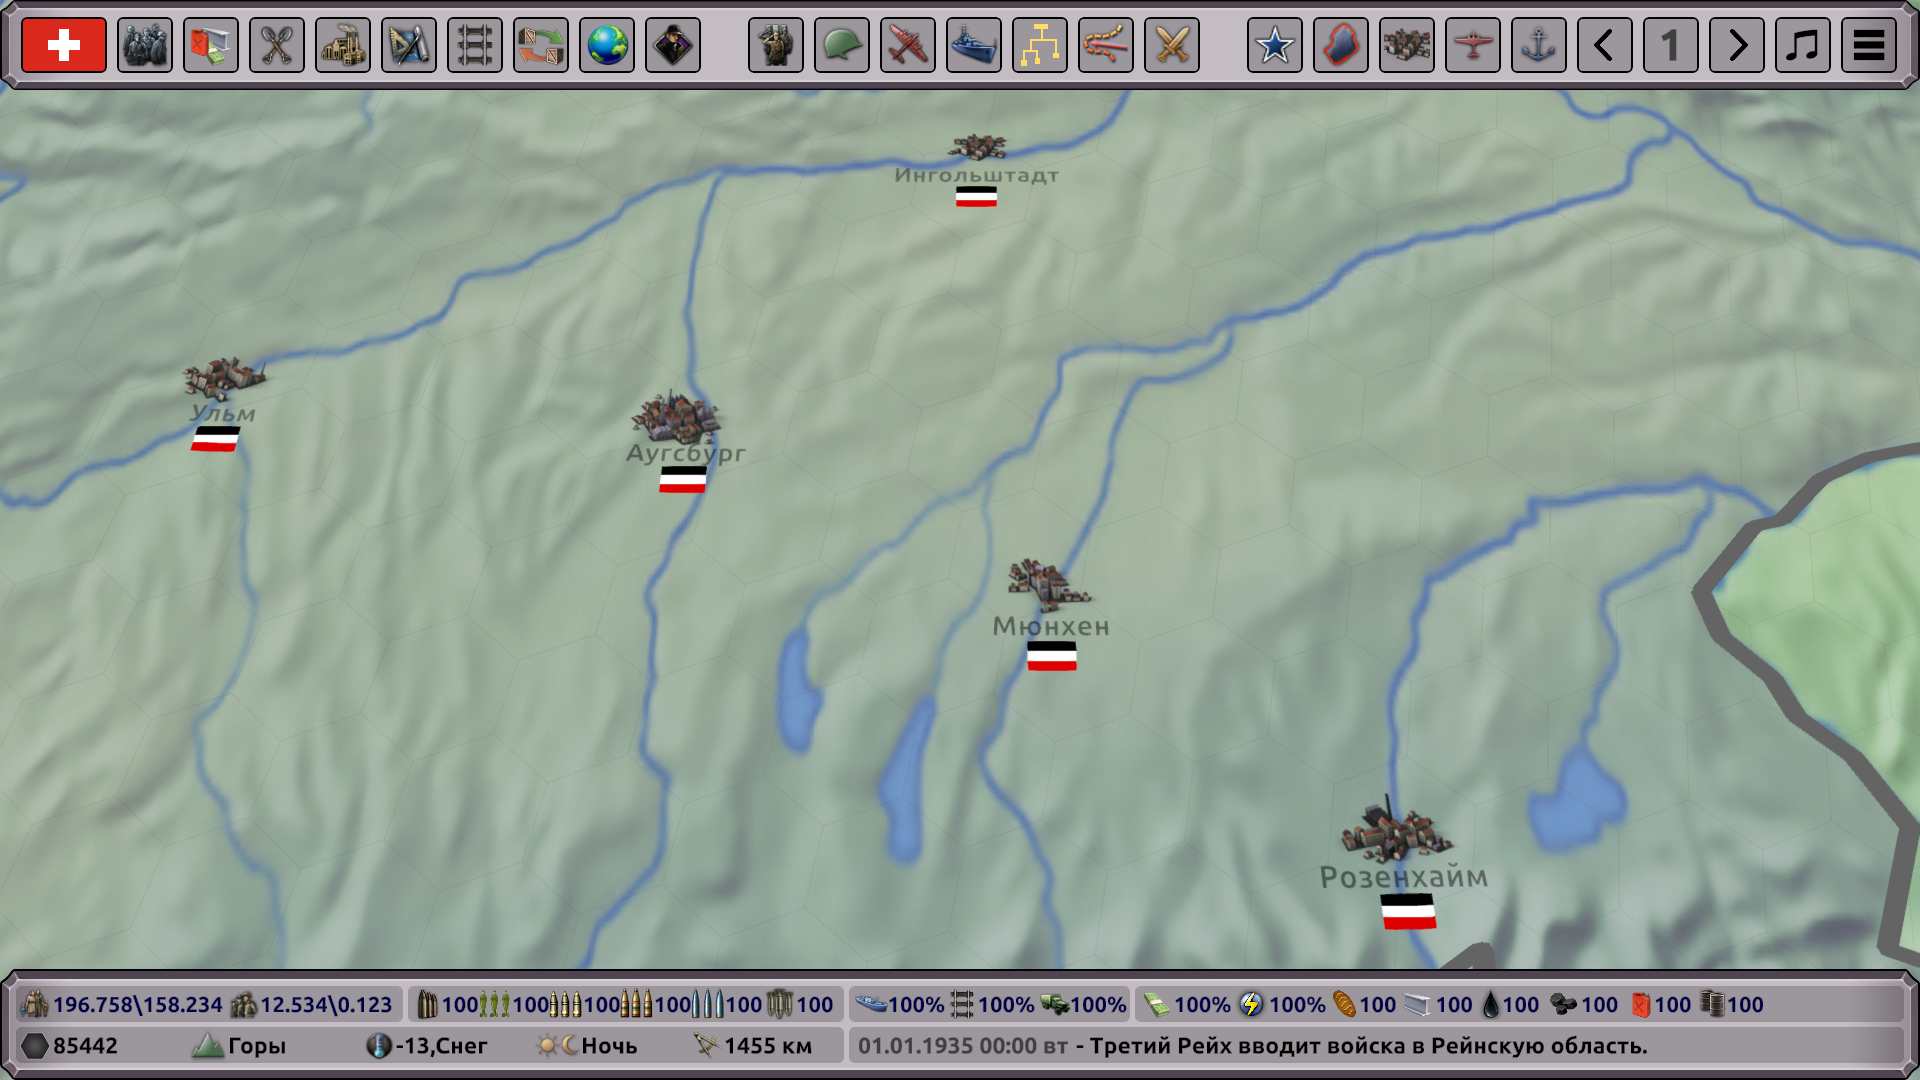Open the resources and fuel panel
1920x1080 pixels.
point(211,45)
